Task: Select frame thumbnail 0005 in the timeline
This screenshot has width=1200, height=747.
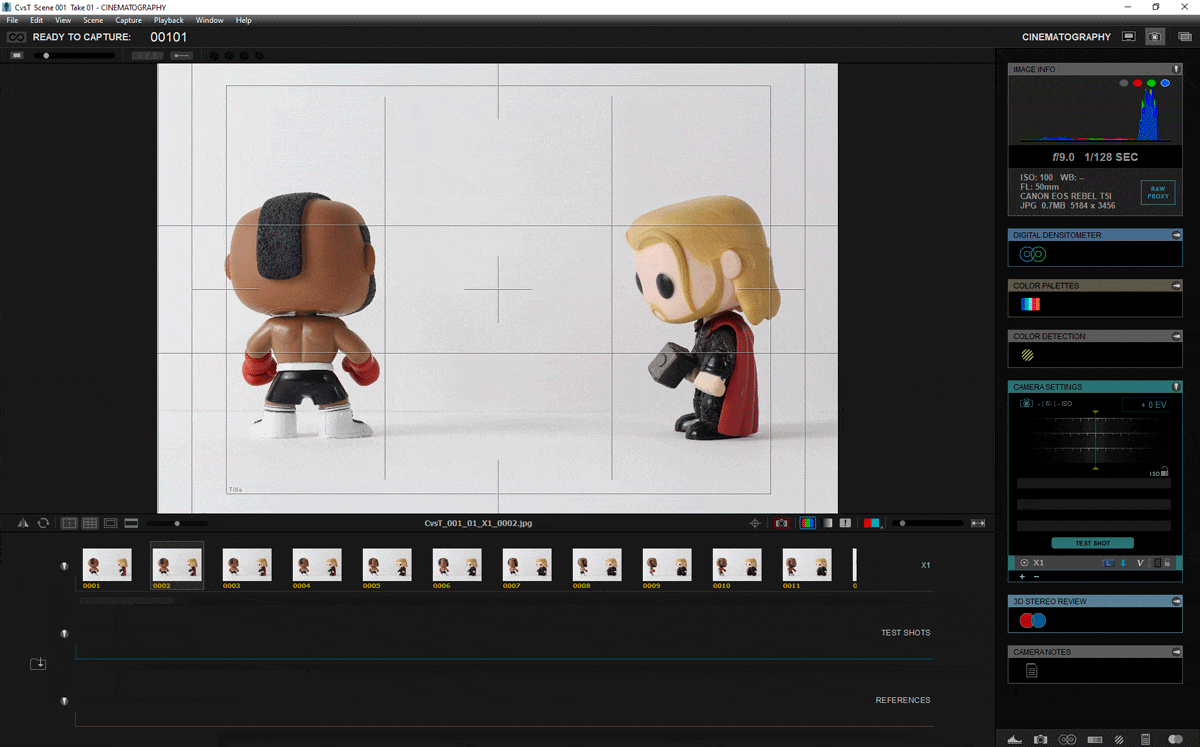Action: click(x=386, y=567)
